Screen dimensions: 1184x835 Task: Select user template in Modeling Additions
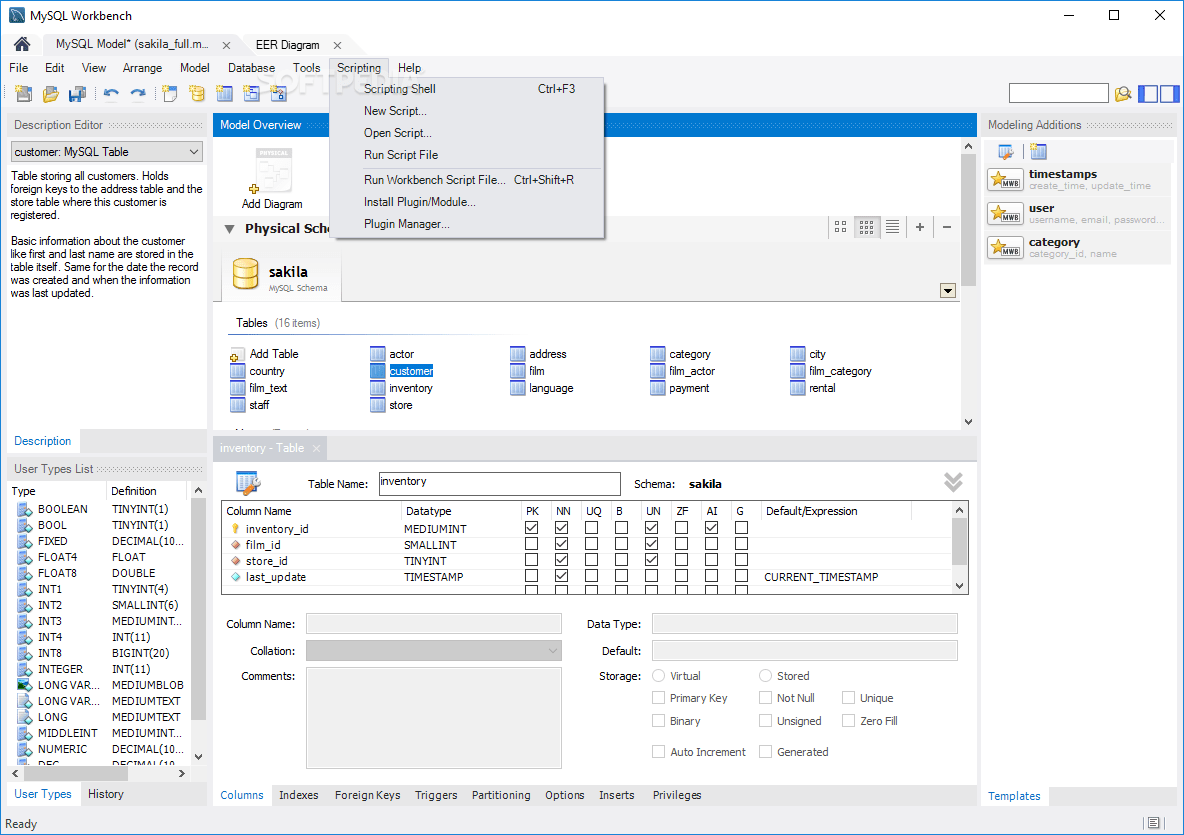(x=1078, y=214)
